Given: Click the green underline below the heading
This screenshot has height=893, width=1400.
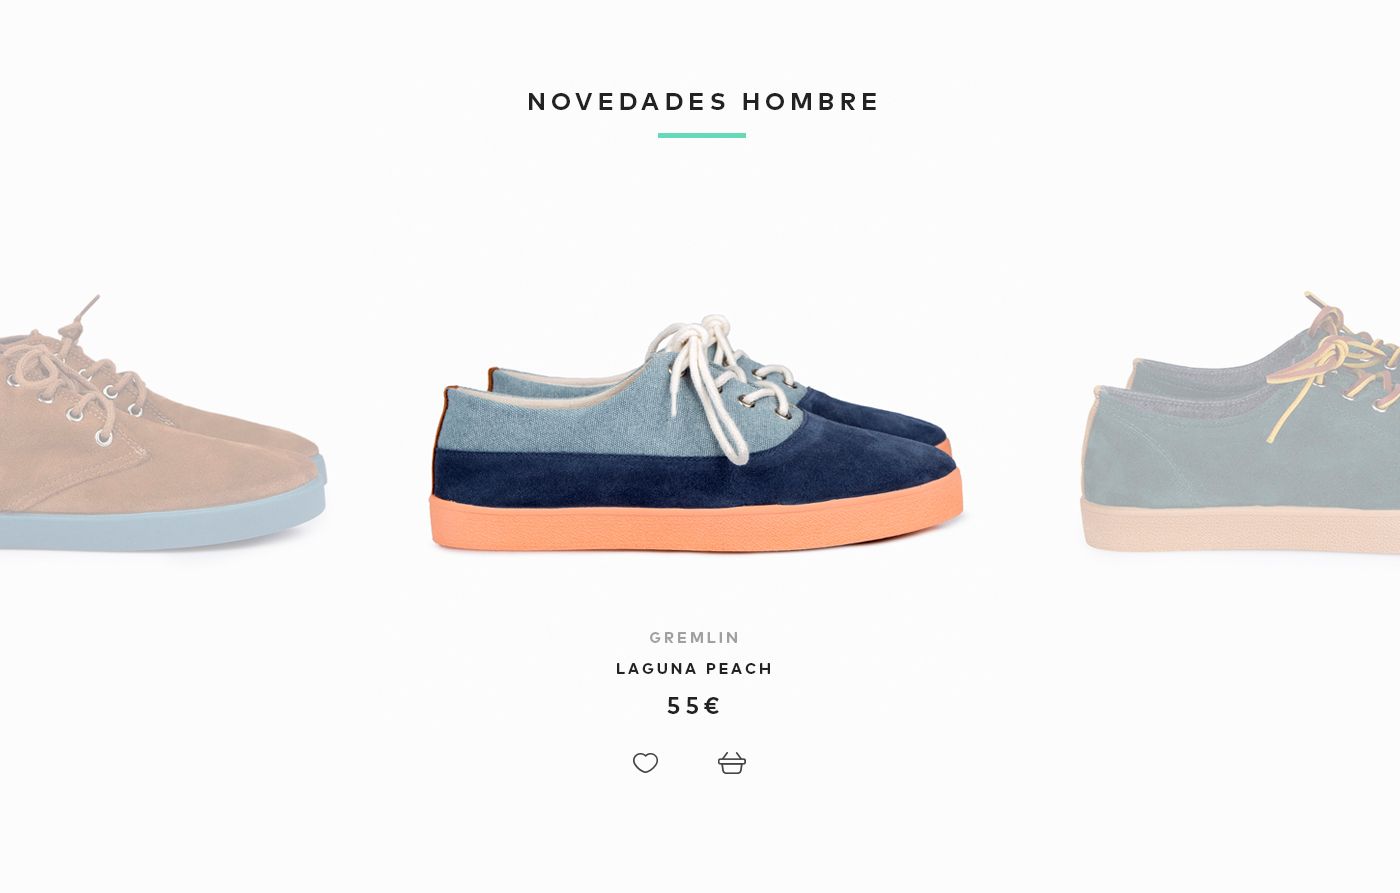Looking at the screenshot, I should coord(702,135).
